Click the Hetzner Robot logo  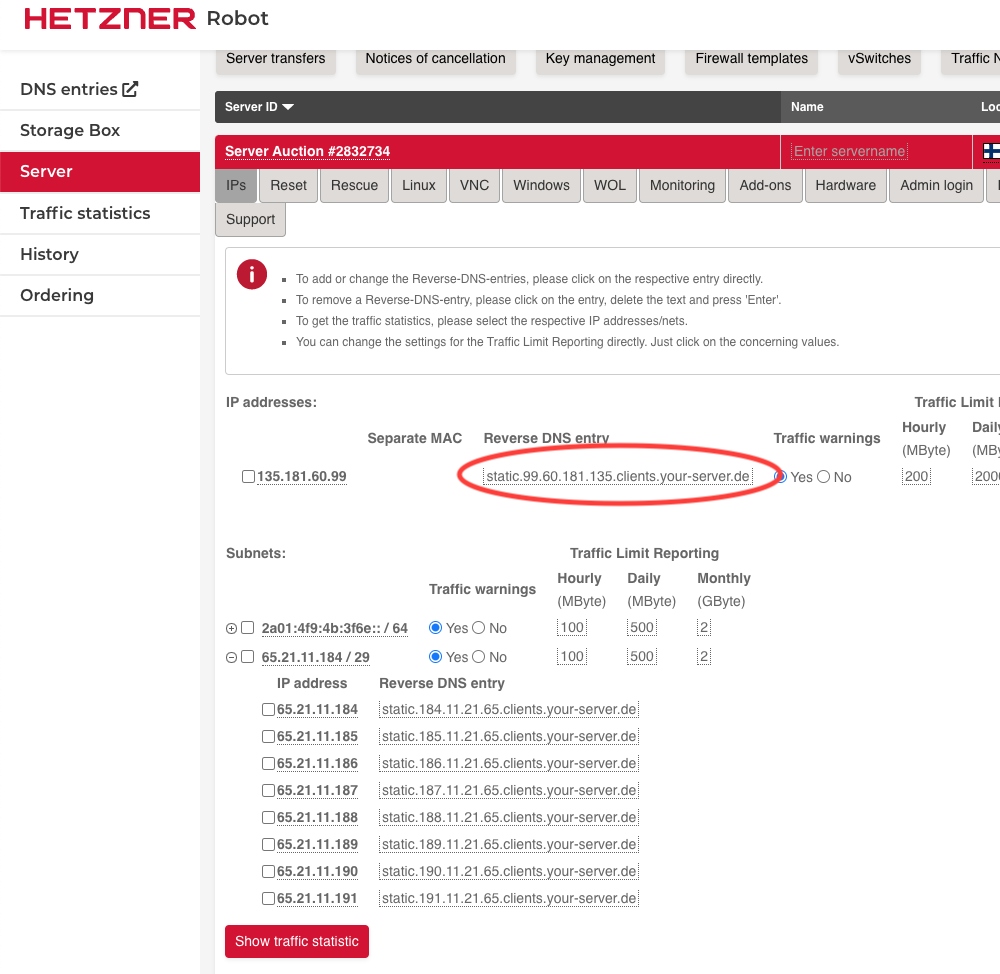point(146,19)
